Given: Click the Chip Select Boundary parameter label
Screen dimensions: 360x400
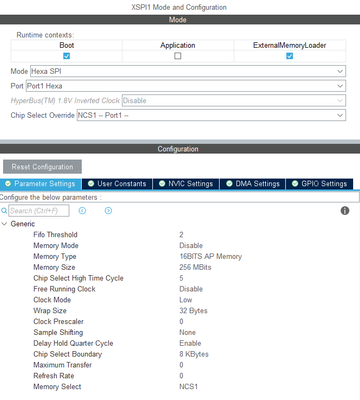Looking at the screenshot, I should (68, 354).
